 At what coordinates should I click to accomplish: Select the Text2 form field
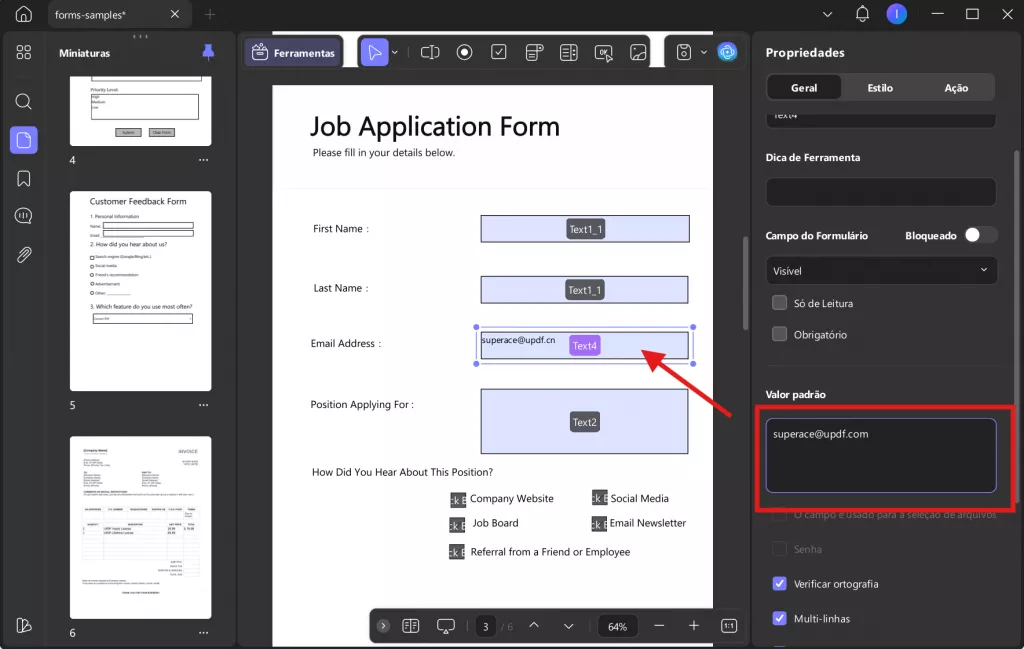[584, 422]
